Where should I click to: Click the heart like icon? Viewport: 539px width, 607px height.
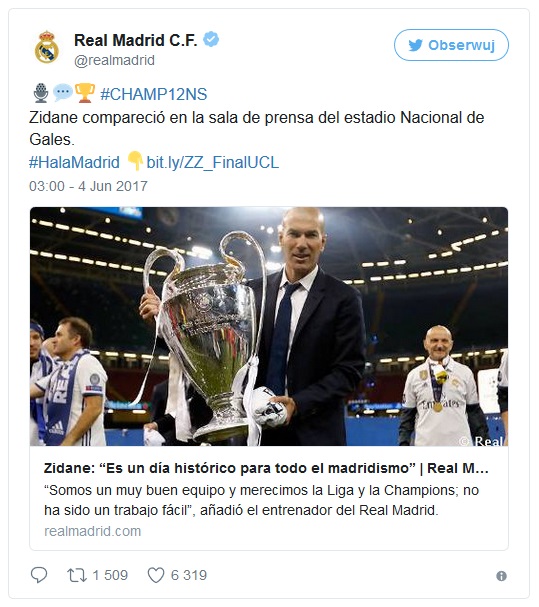[156, 575]
